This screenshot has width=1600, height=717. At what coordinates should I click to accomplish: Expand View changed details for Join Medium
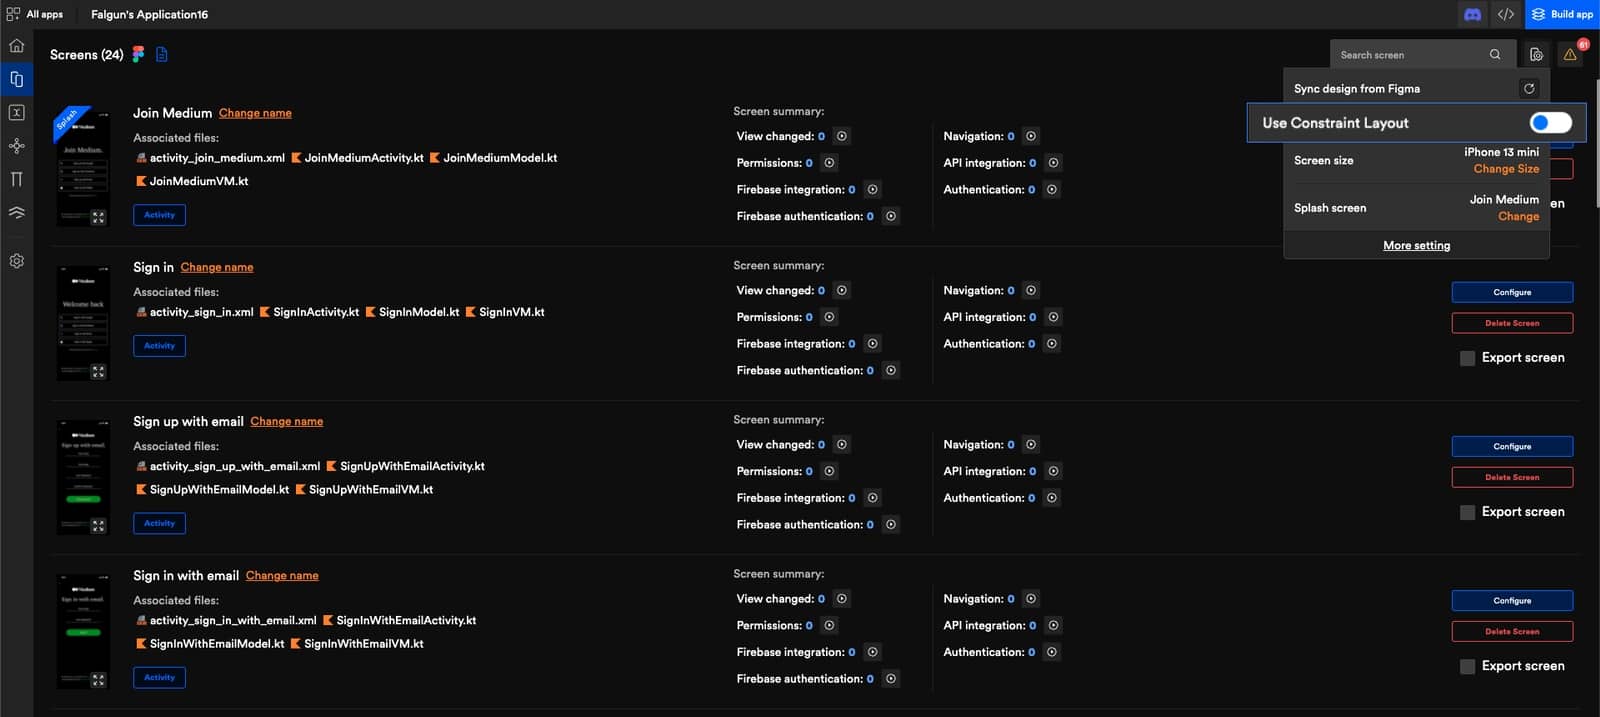[x=842, y=136]
